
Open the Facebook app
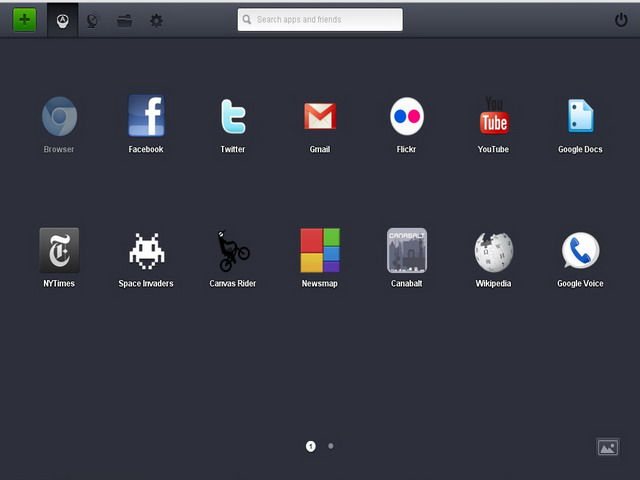(146, 116)
